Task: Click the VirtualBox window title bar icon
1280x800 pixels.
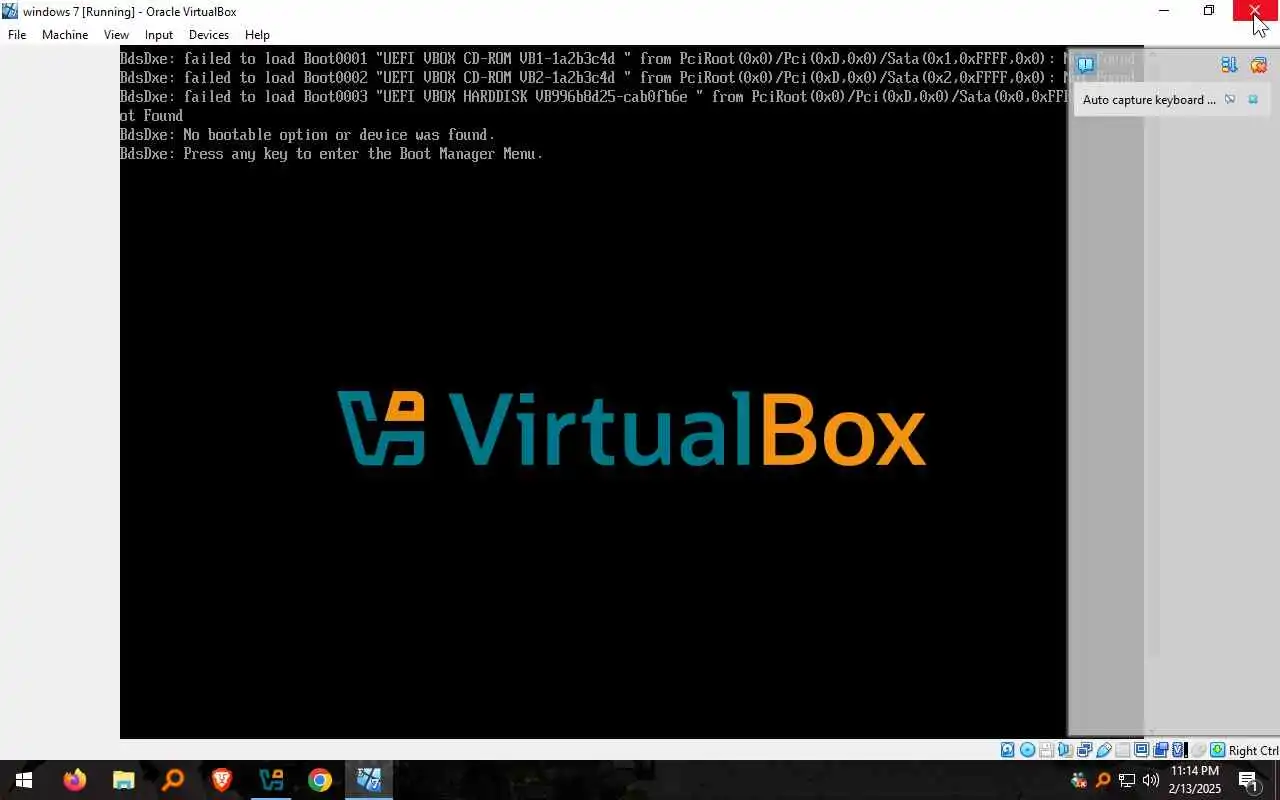Action: point(10,11)
